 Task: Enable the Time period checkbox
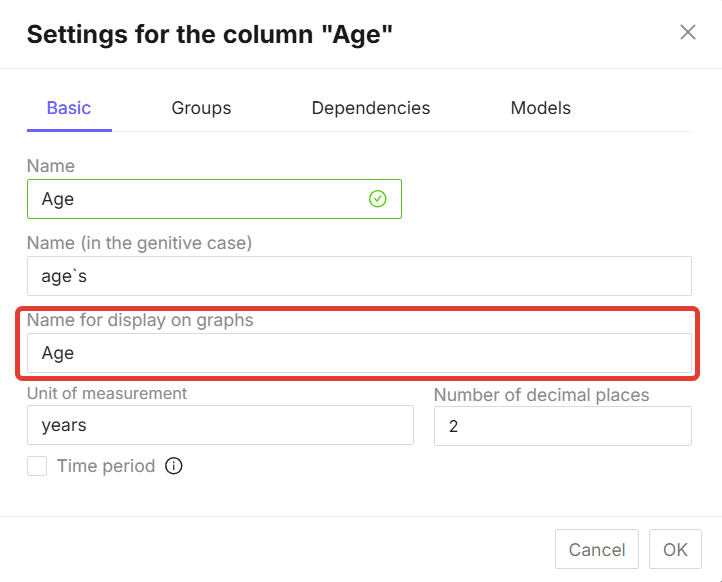coord(37,466)
